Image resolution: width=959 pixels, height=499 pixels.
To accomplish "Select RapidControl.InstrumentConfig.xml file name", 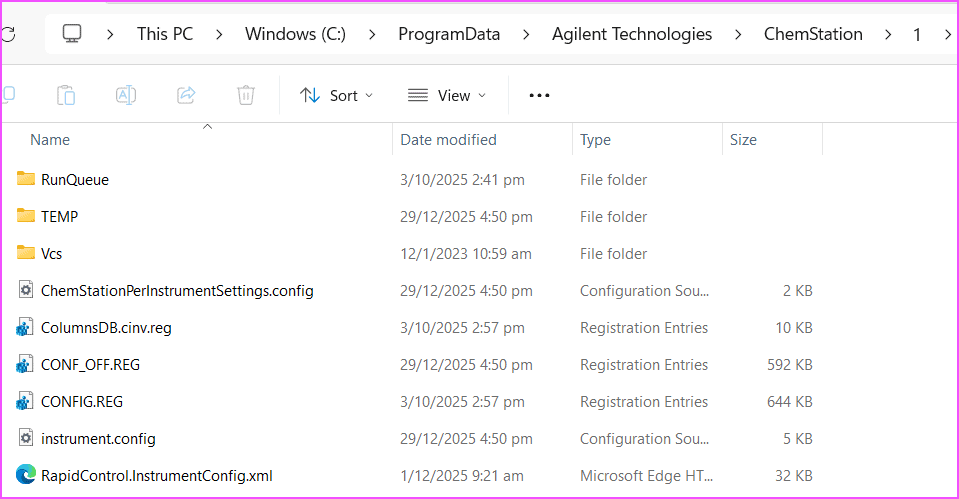I will tap(157, 476).
